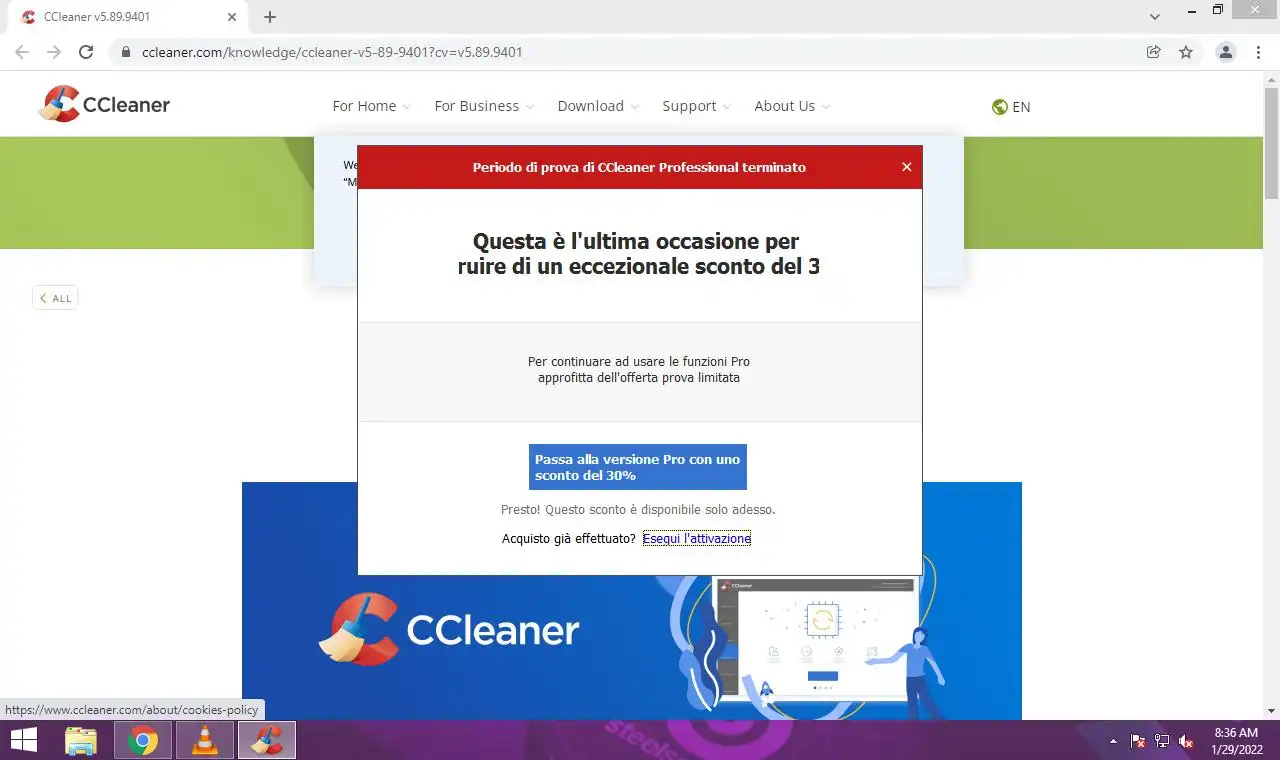
Task: Click 'Questa è l'ultima occasione' heading
Action: click(x=638, y=254)
